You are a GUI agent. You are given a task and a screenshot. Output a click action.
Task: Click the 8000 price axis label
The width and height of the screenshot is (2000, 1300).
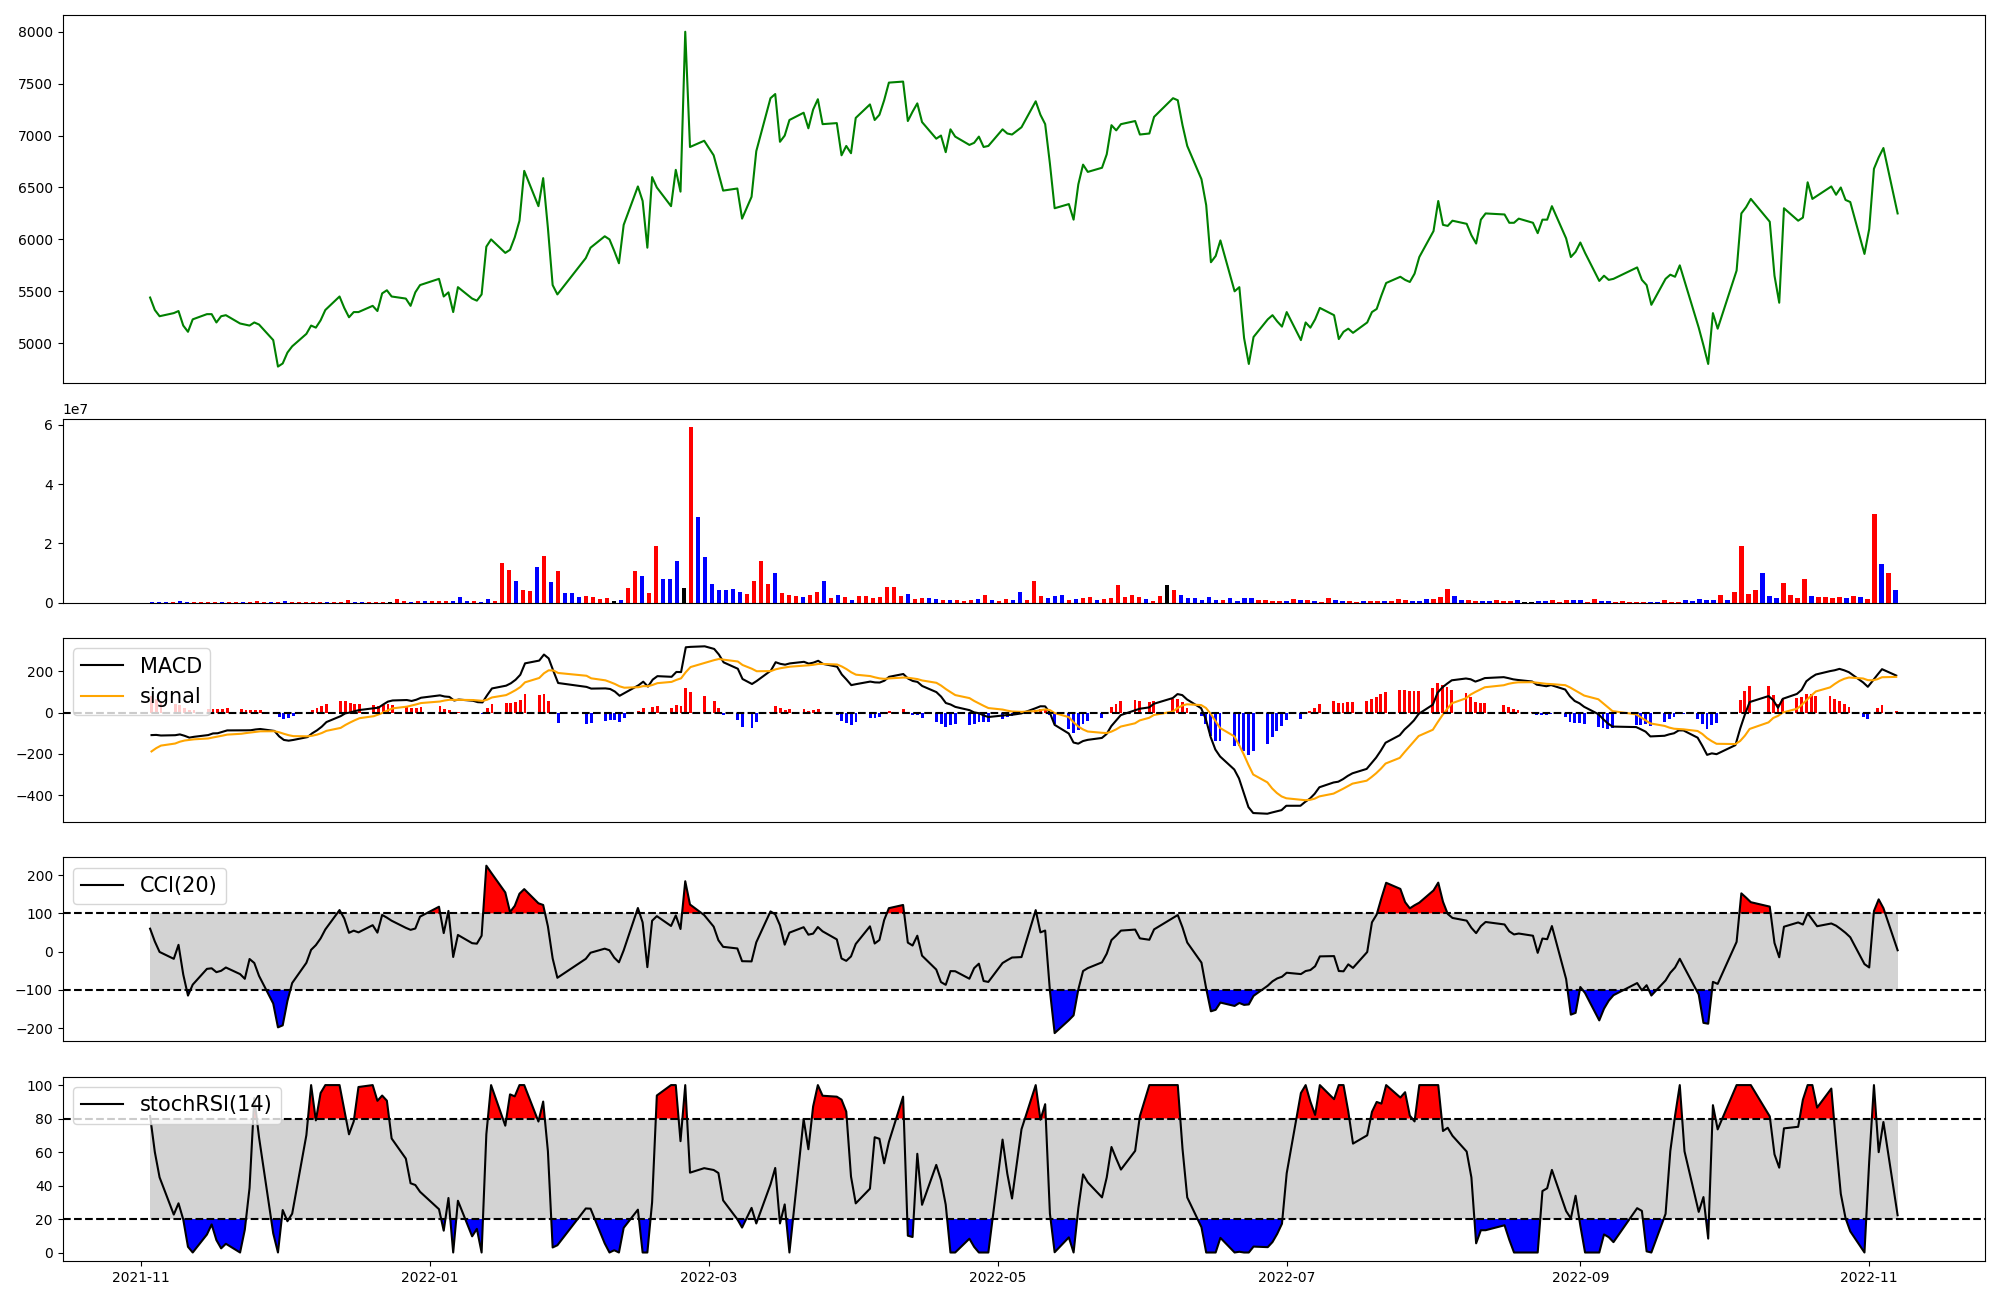(36, 32)
